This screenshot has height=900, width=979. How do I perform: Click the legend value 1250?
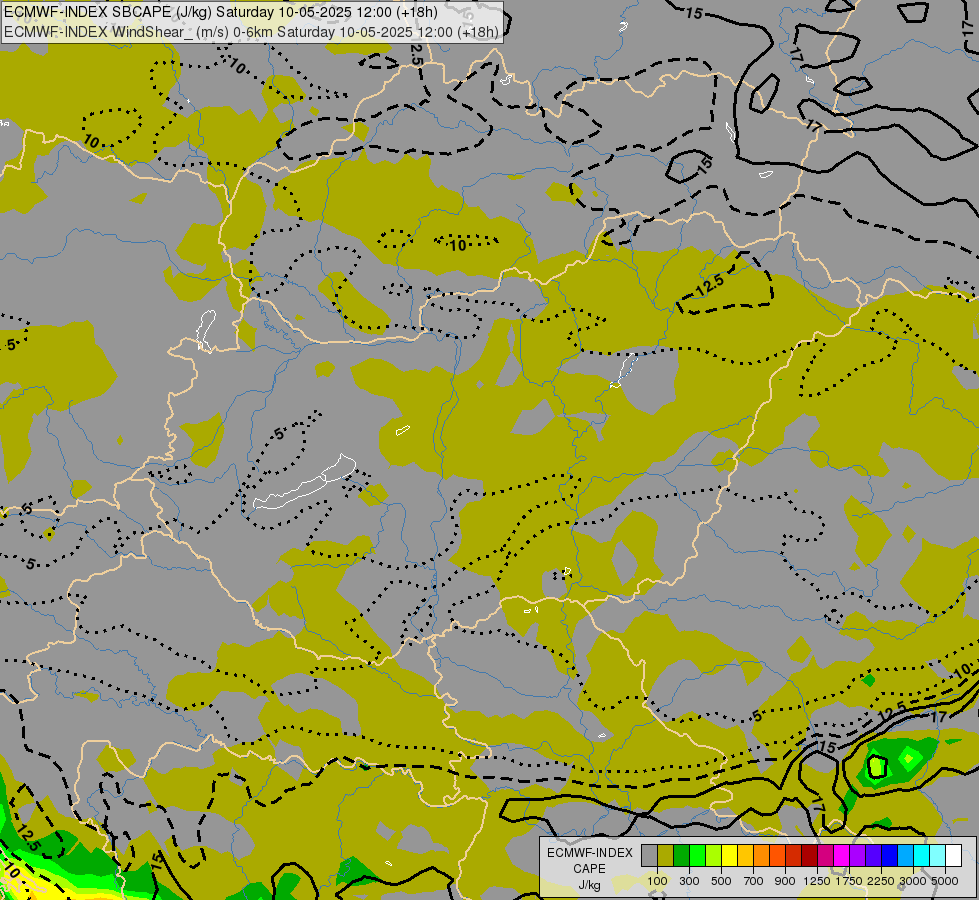[x=817, y=881]
